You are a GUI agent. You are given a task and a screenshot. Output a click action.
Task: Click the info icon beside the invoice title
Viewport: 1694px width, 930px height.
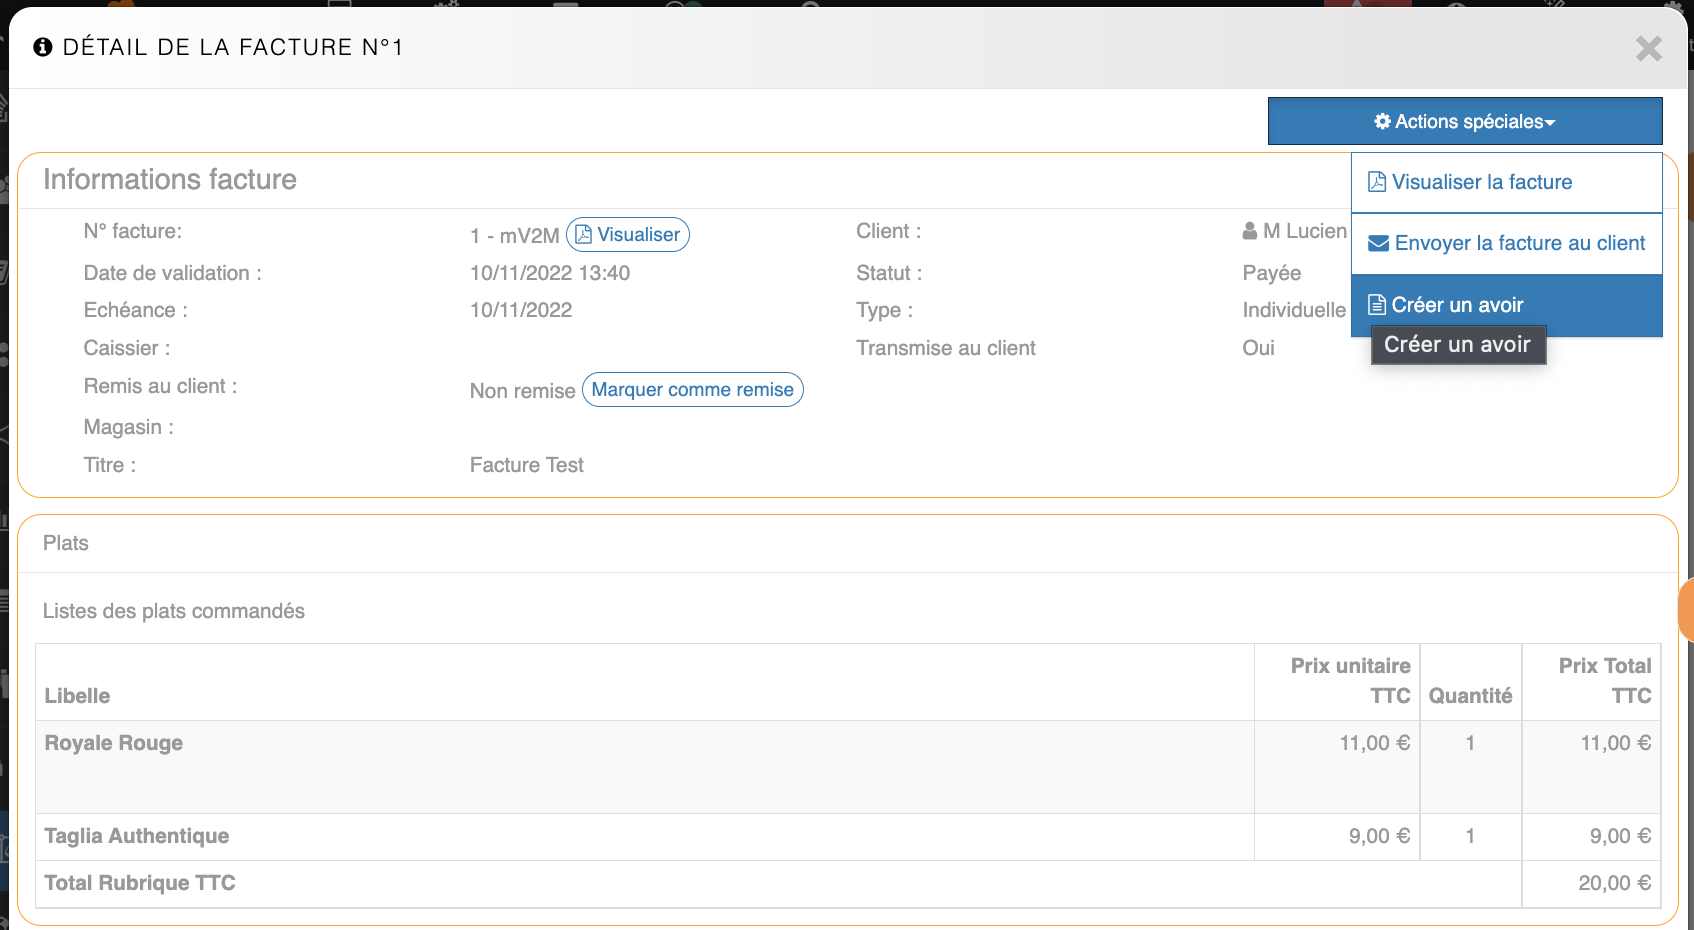coord(42,47)
